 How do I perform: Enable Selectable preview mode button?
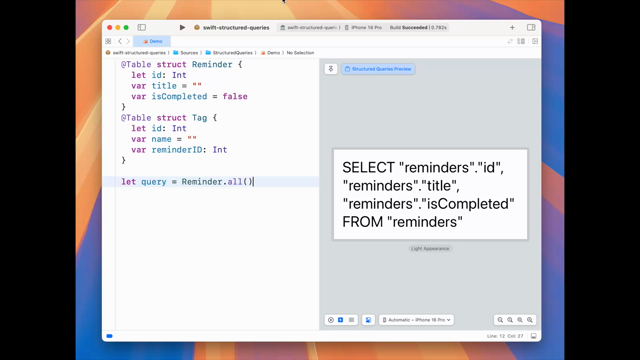(341, 320)
